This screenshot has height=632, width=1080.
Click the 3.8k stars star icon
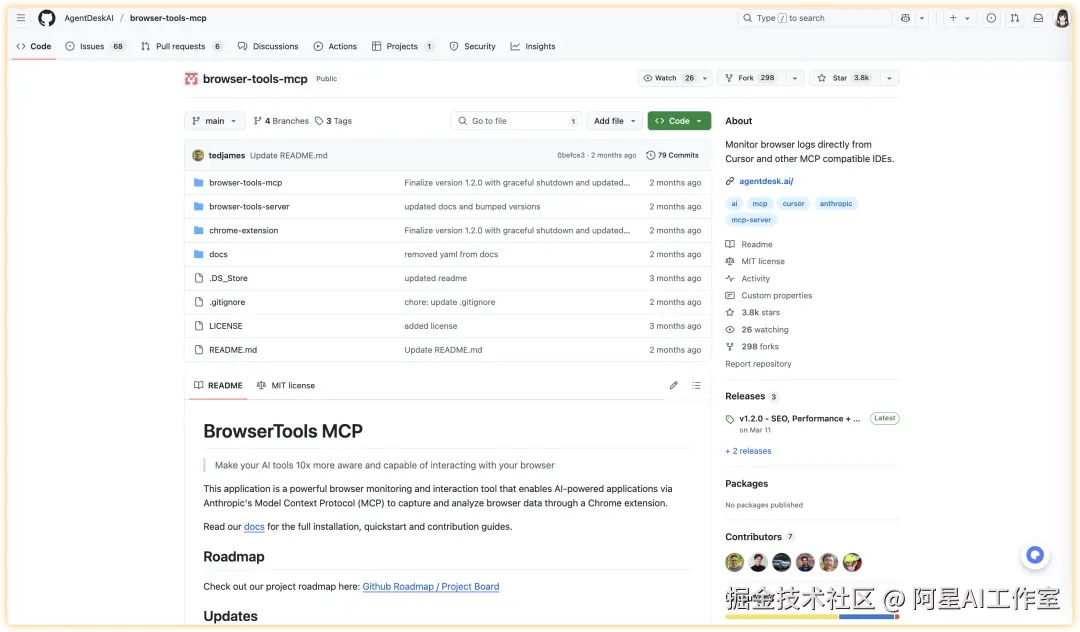click(730, 313)
